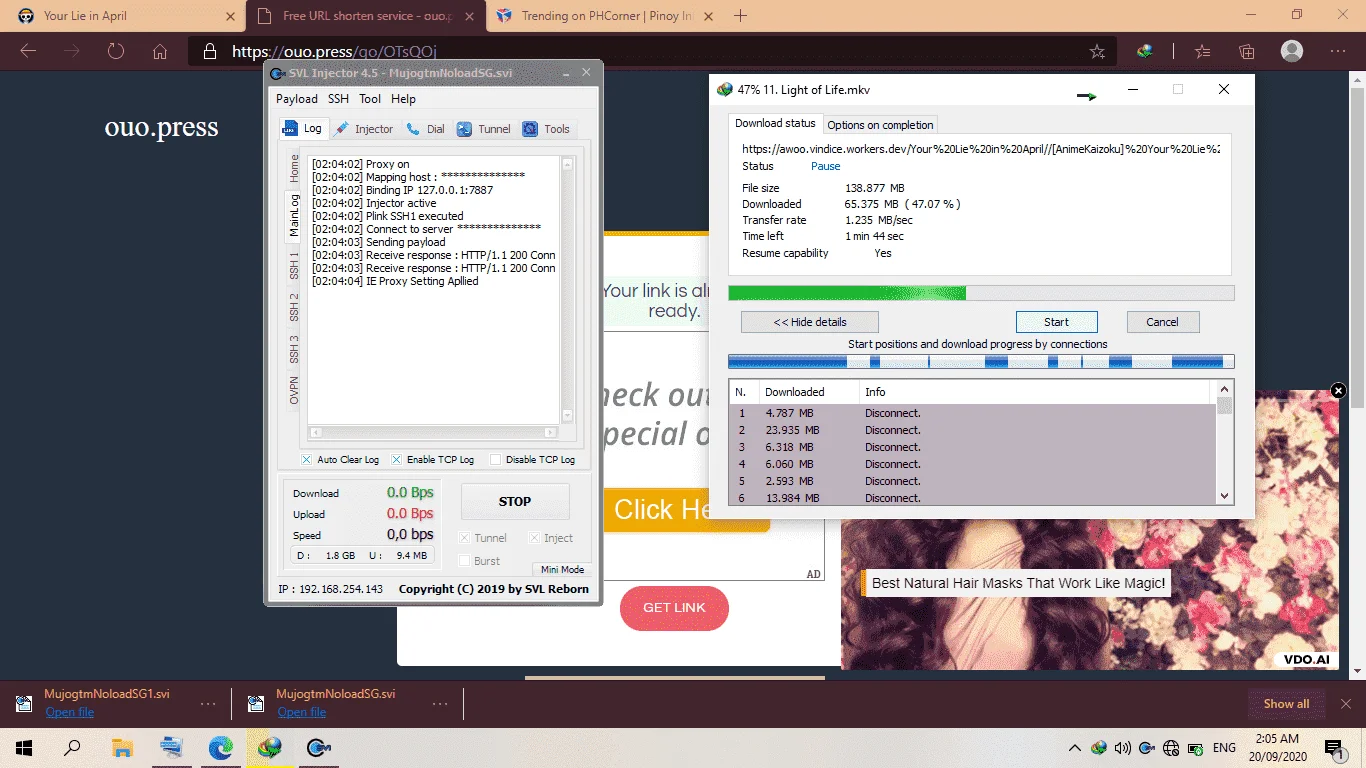Screen dimensions: 1366x768
Task: Open the SSH menu in SVL Injector
Action: pyautogui.click(x=339, y=99)
